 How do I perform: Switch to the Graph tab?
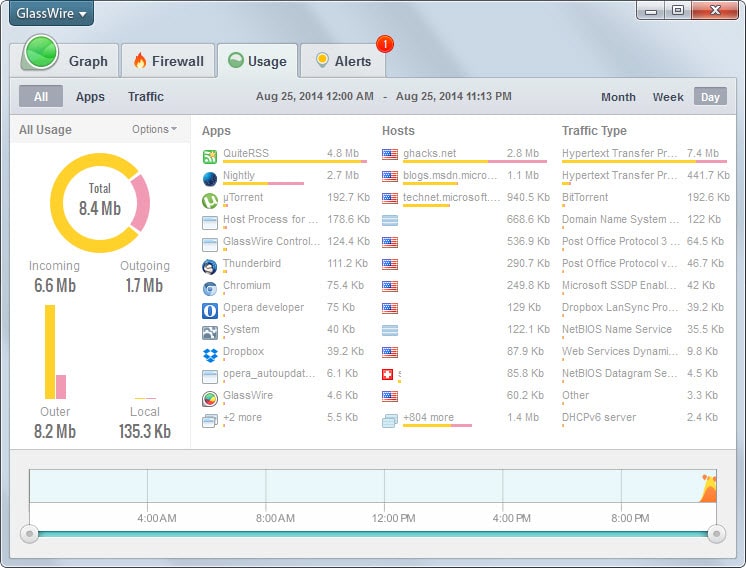click(69, 60)
